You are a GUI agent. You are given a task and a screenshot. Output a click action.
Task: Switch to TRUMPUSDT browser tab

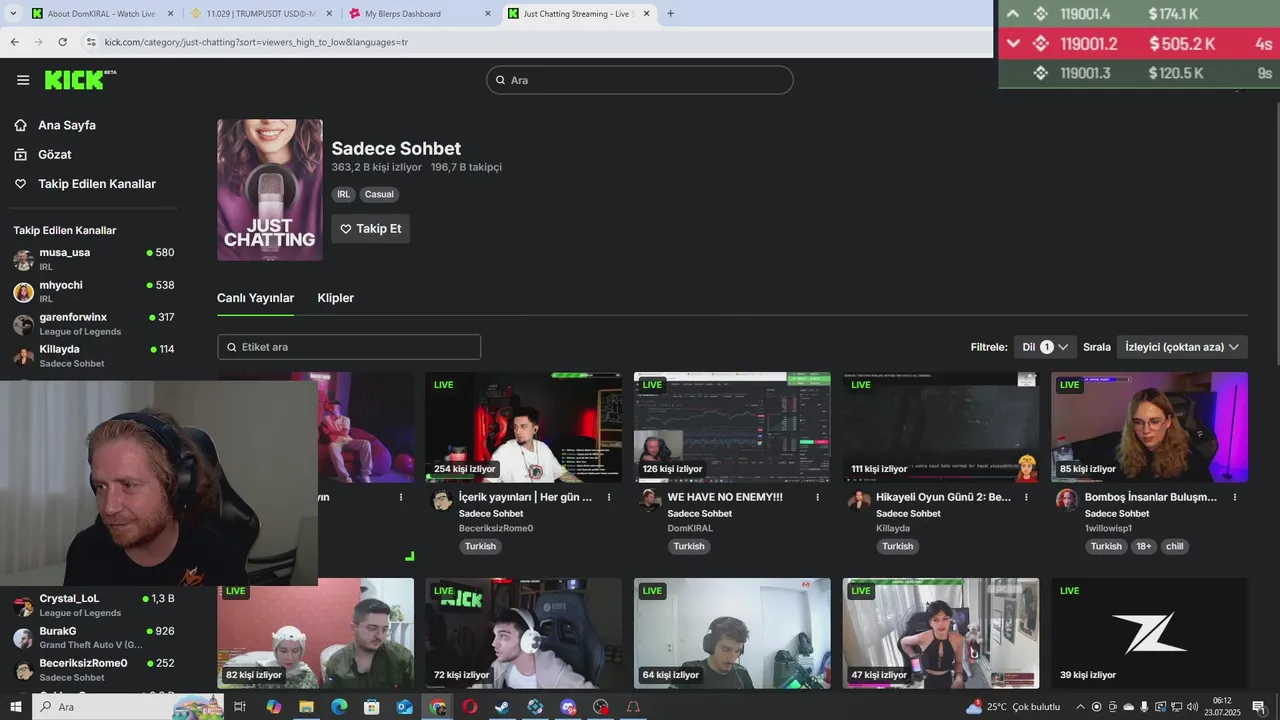pyautogui.click(x=262, y=14)
